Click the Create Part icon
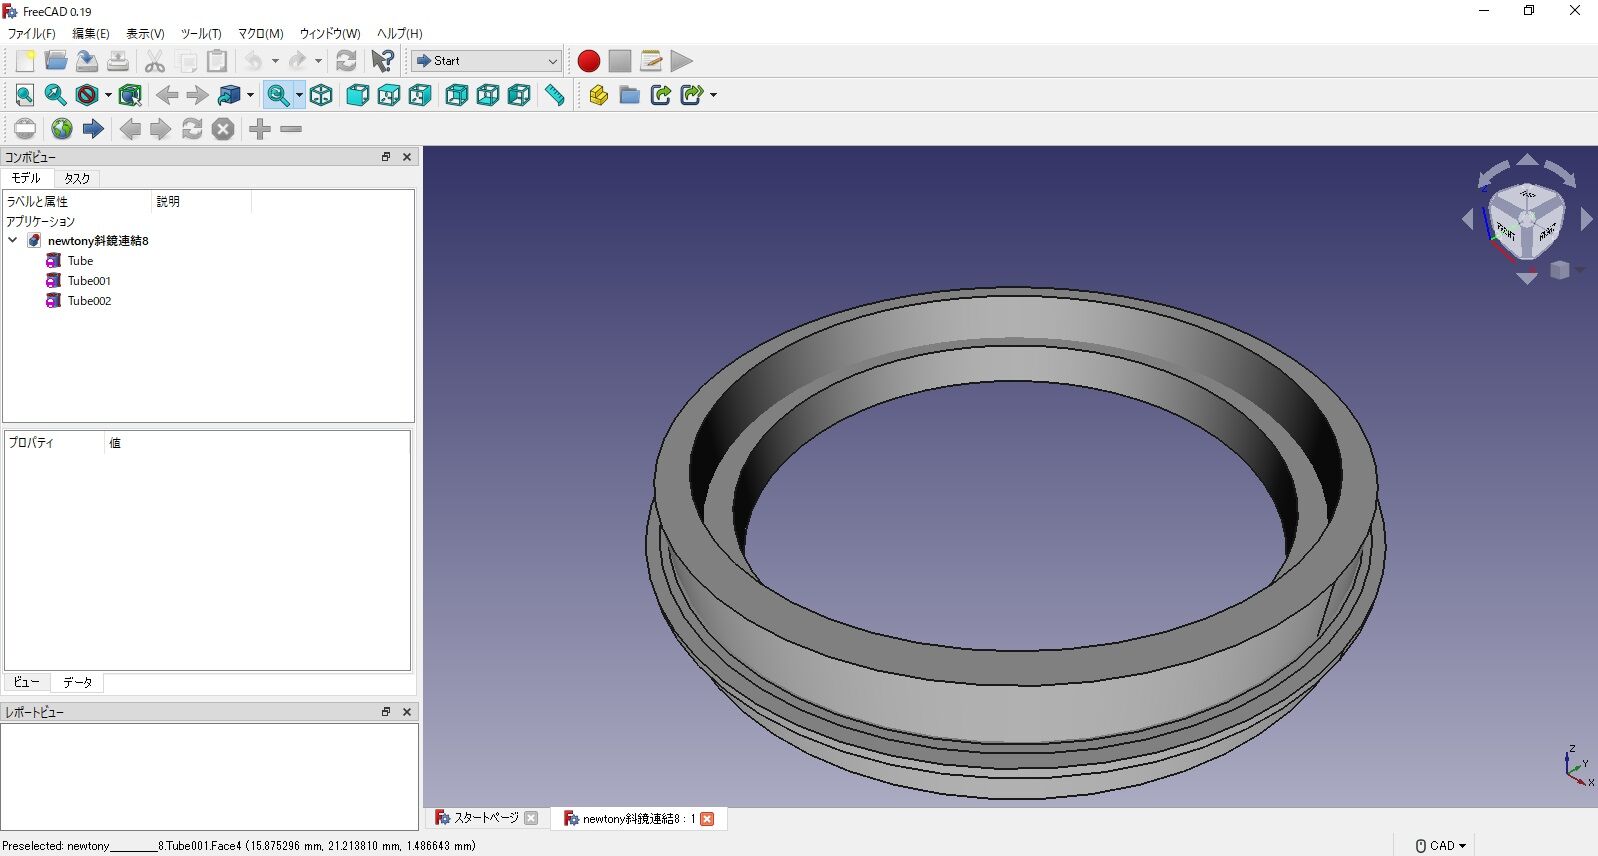Image resolution: width=1598 pixels, height=856 pixels. click(598, 95)
